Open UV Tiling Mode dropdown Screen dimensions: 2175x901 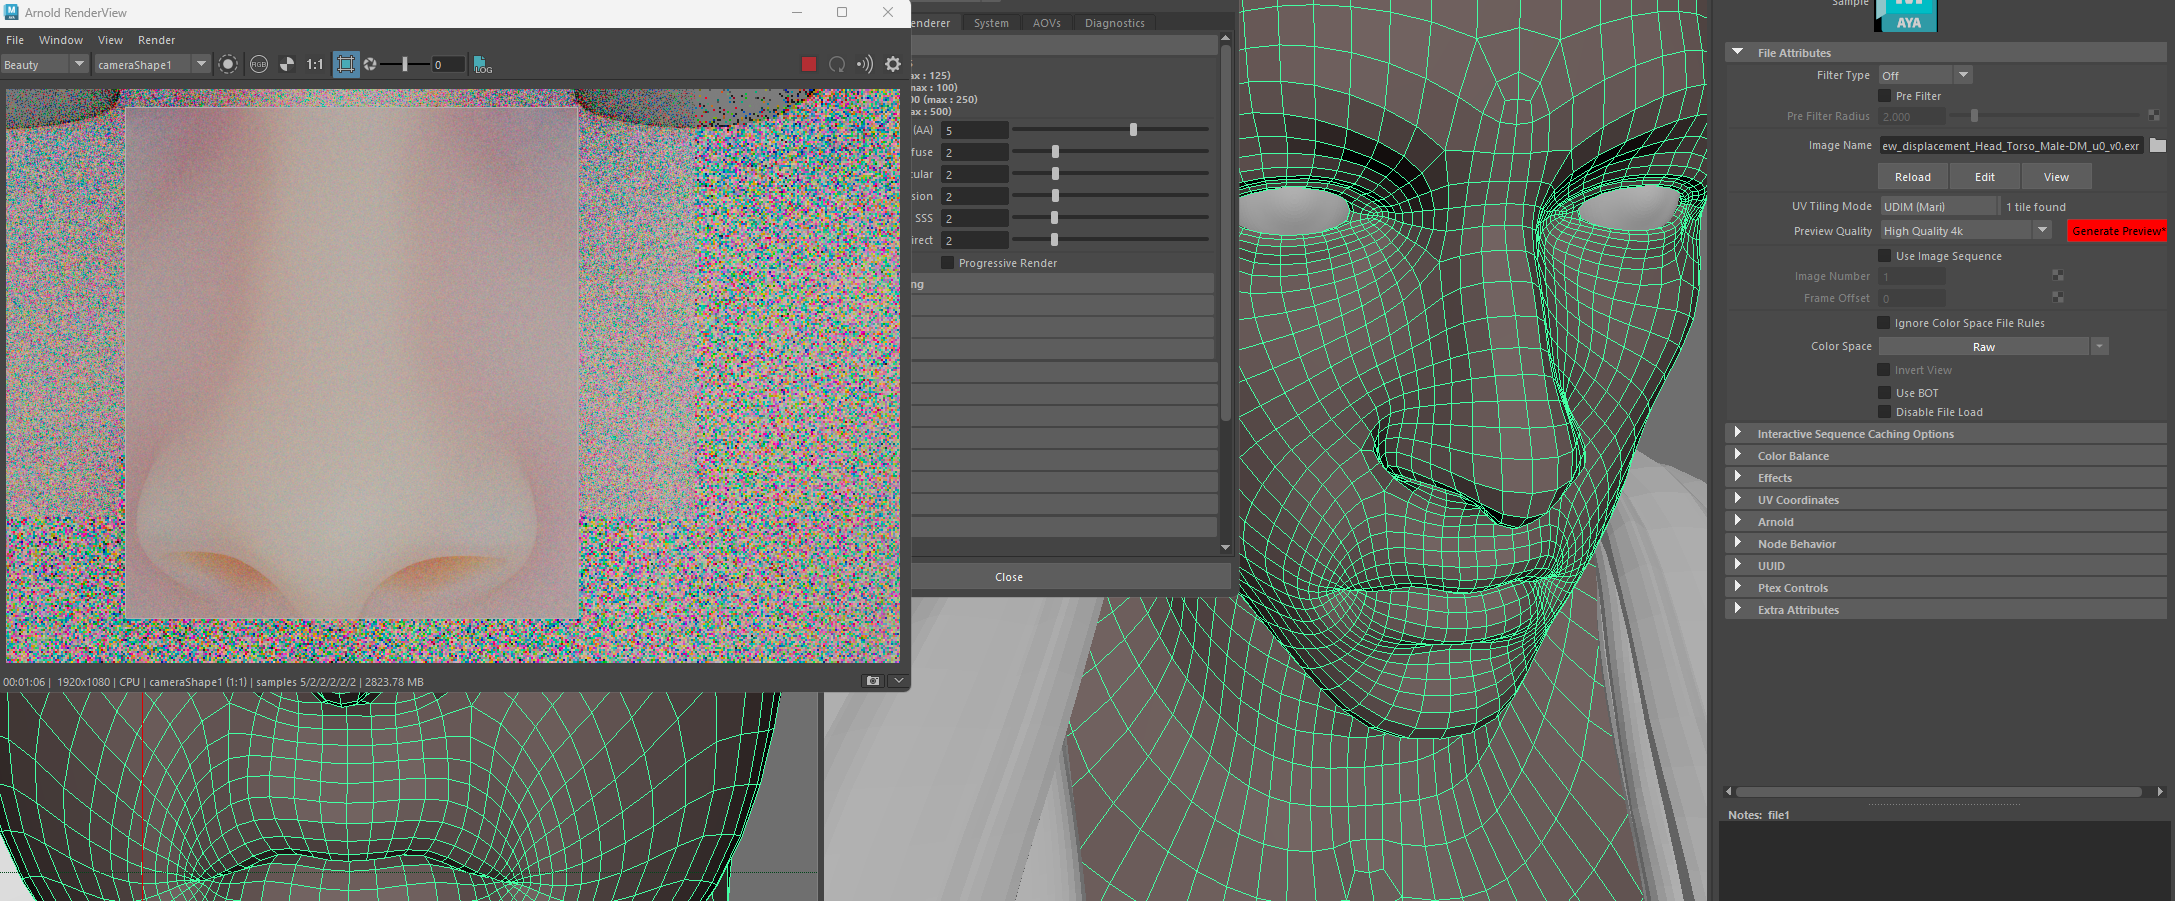pos(1939,207)
